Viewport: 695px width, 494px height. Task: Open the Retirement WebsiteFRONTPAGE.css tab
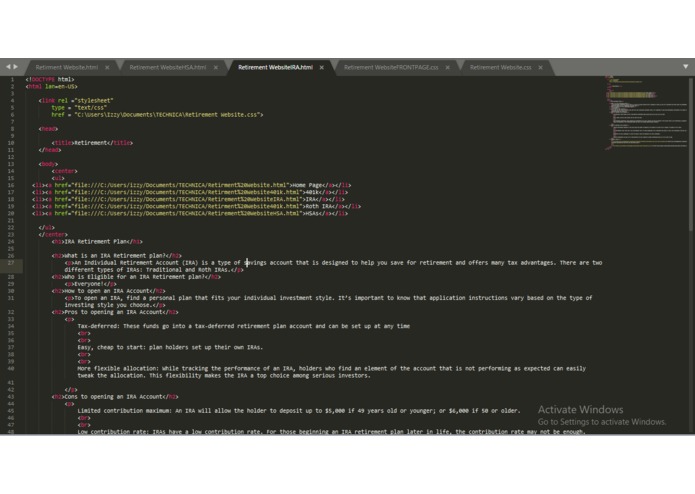point(391,67)
